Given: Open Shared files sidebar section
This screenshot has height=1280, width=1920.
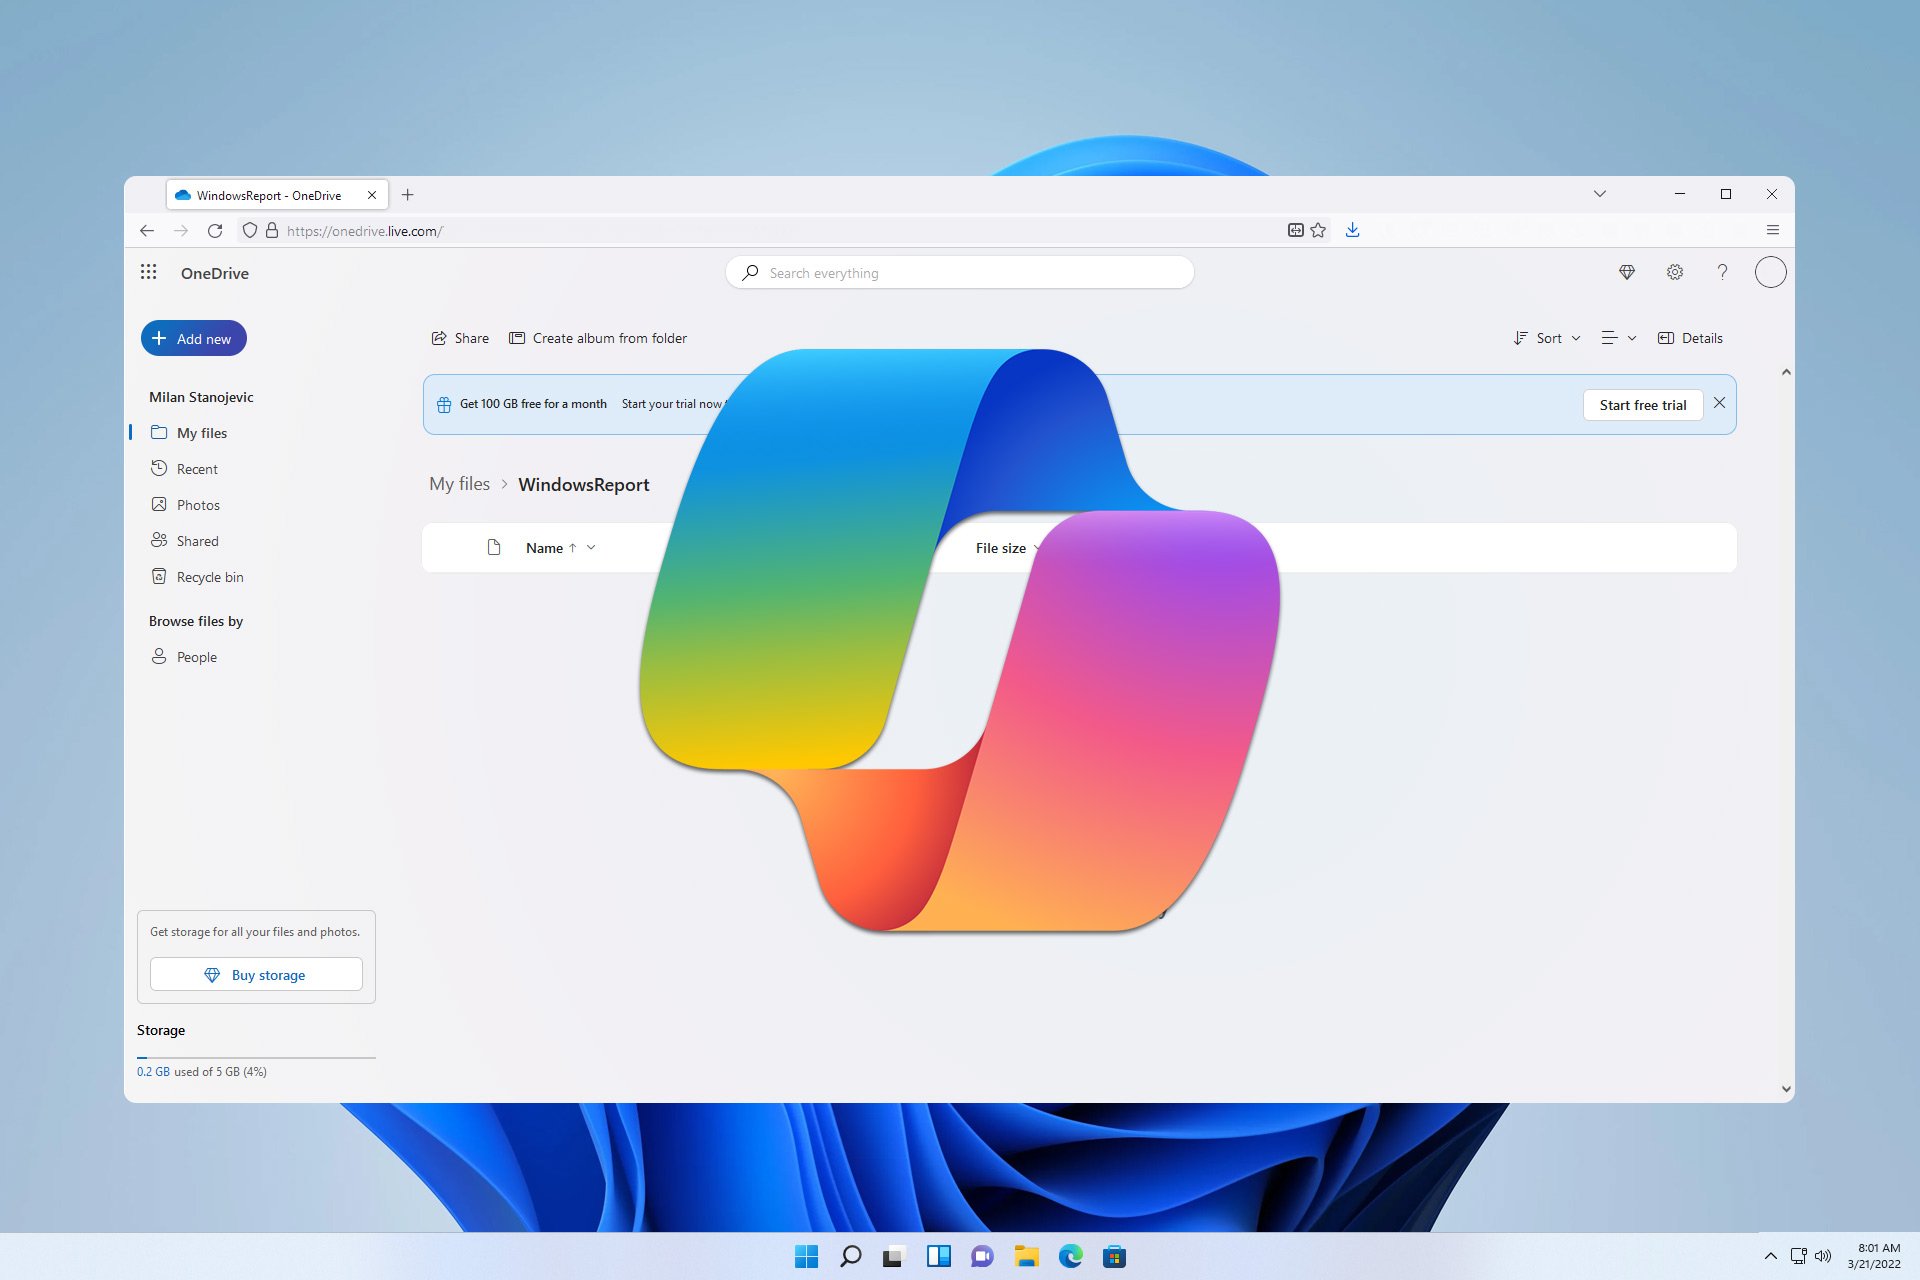Looking at the screenshot, I should point(196,540).
